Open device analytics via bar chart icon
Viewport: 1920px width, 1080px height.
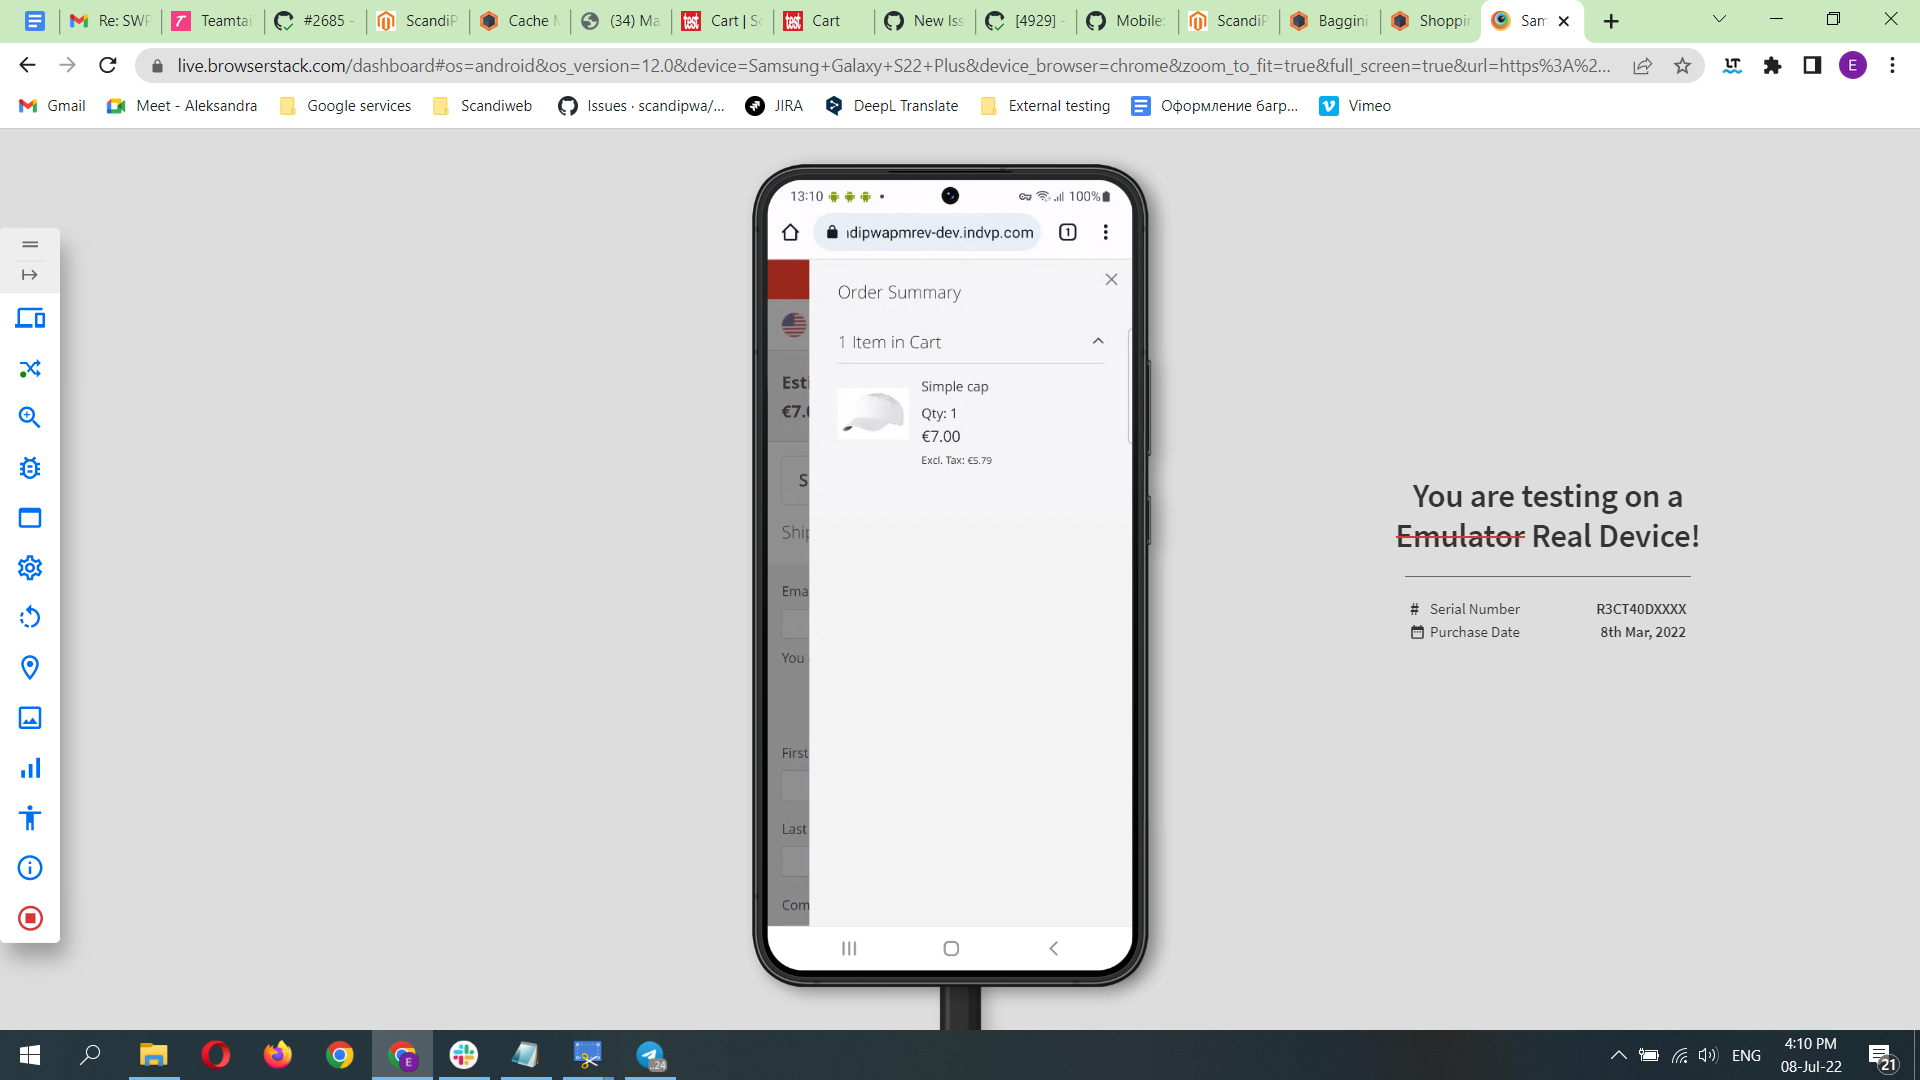tap(30, 767)
